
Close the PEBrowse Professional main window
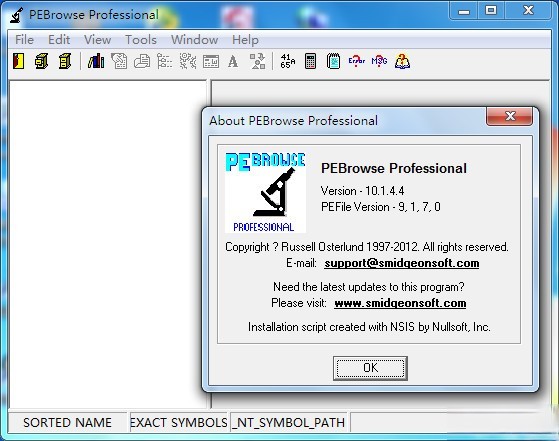coord(528,11)
